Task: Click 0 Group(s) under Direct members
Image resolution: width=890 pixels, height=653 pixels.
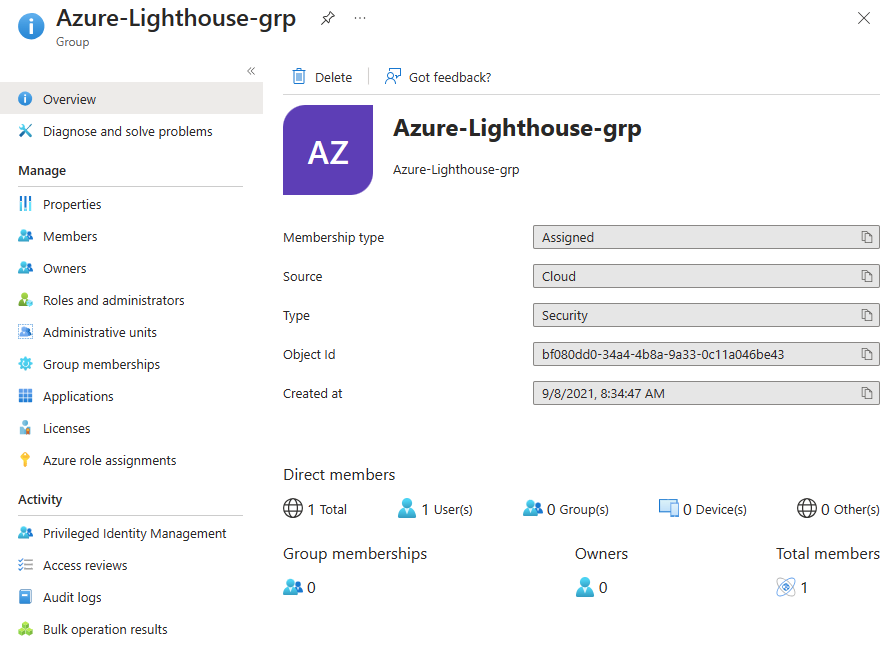Action: 565,509
